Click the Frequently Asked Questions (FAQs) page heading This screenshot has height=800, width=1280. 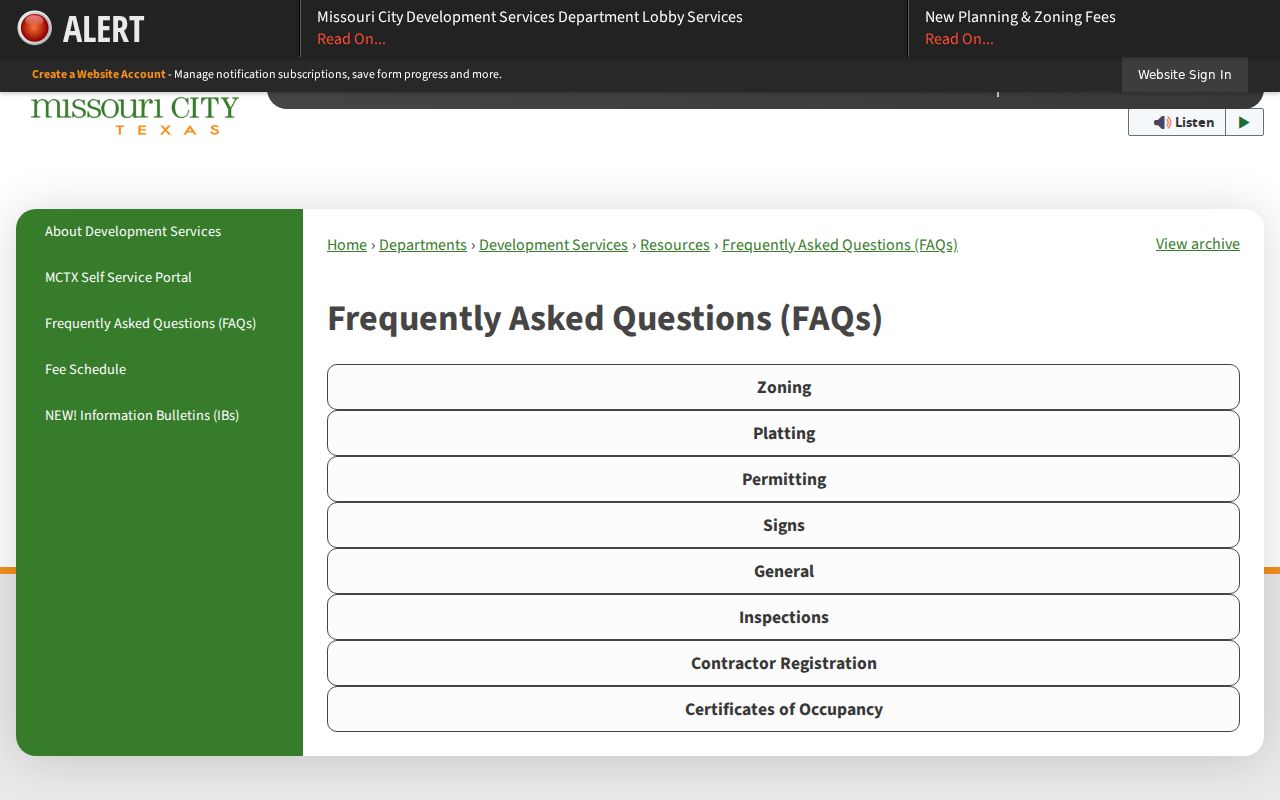[x=605, y=318]
